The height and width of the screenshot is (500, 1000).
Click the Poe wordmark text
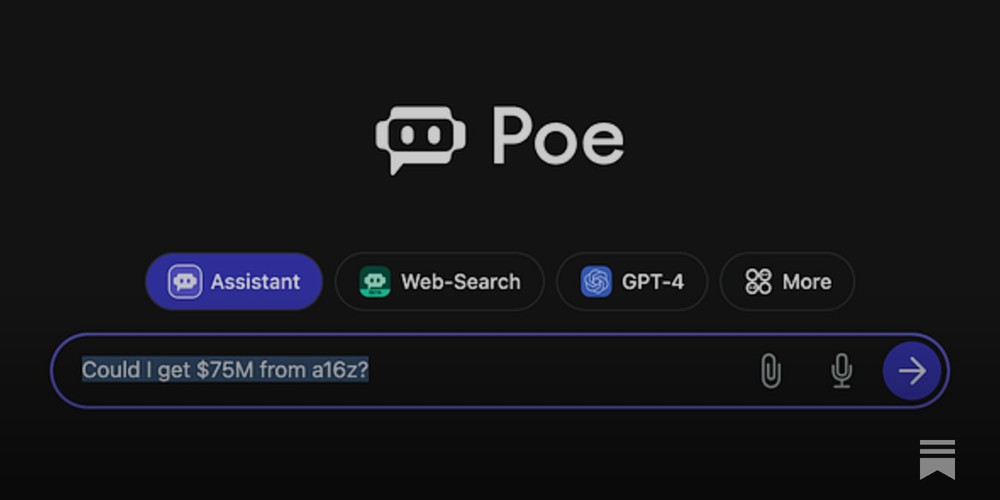click(558, 138)
